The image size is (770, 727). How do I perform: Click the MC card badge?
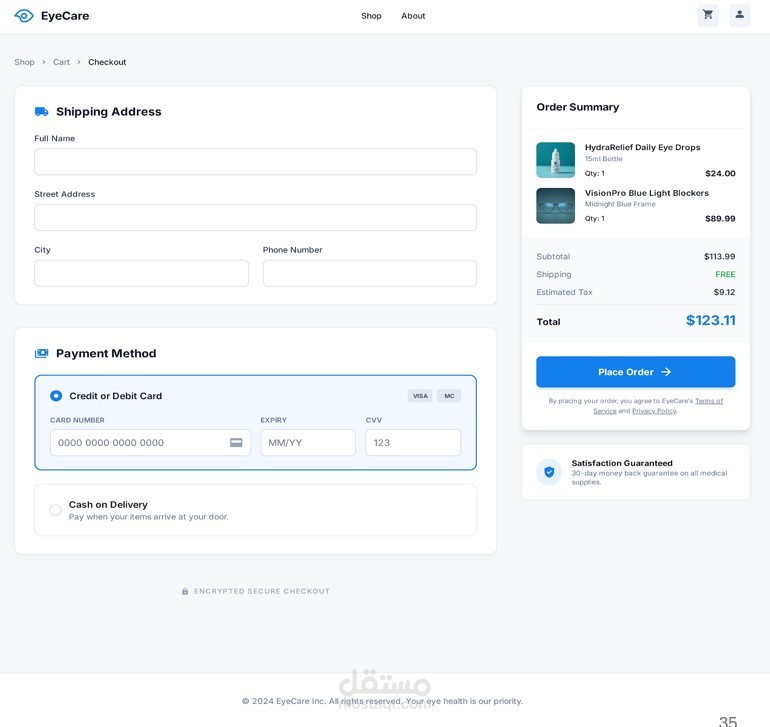[449, 396]
